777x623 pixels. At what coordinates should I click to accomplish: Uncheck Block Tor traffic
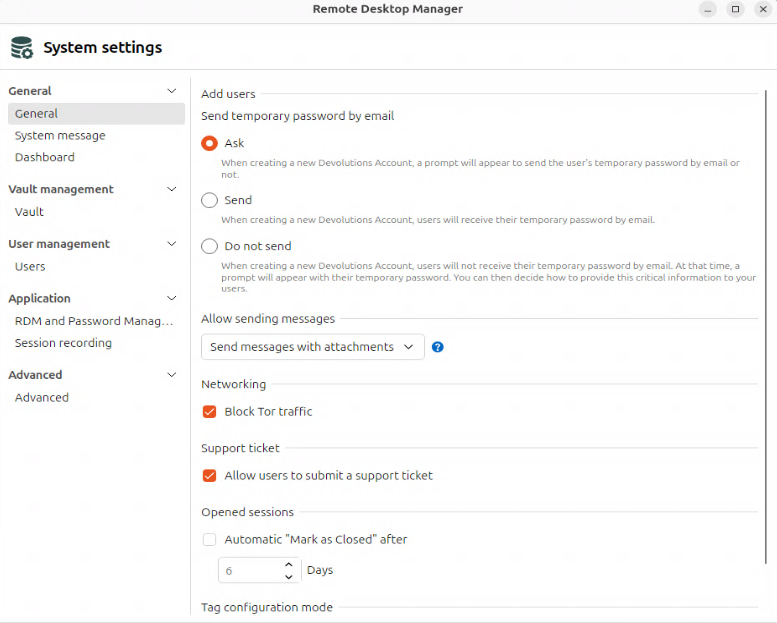coord(209,412)
